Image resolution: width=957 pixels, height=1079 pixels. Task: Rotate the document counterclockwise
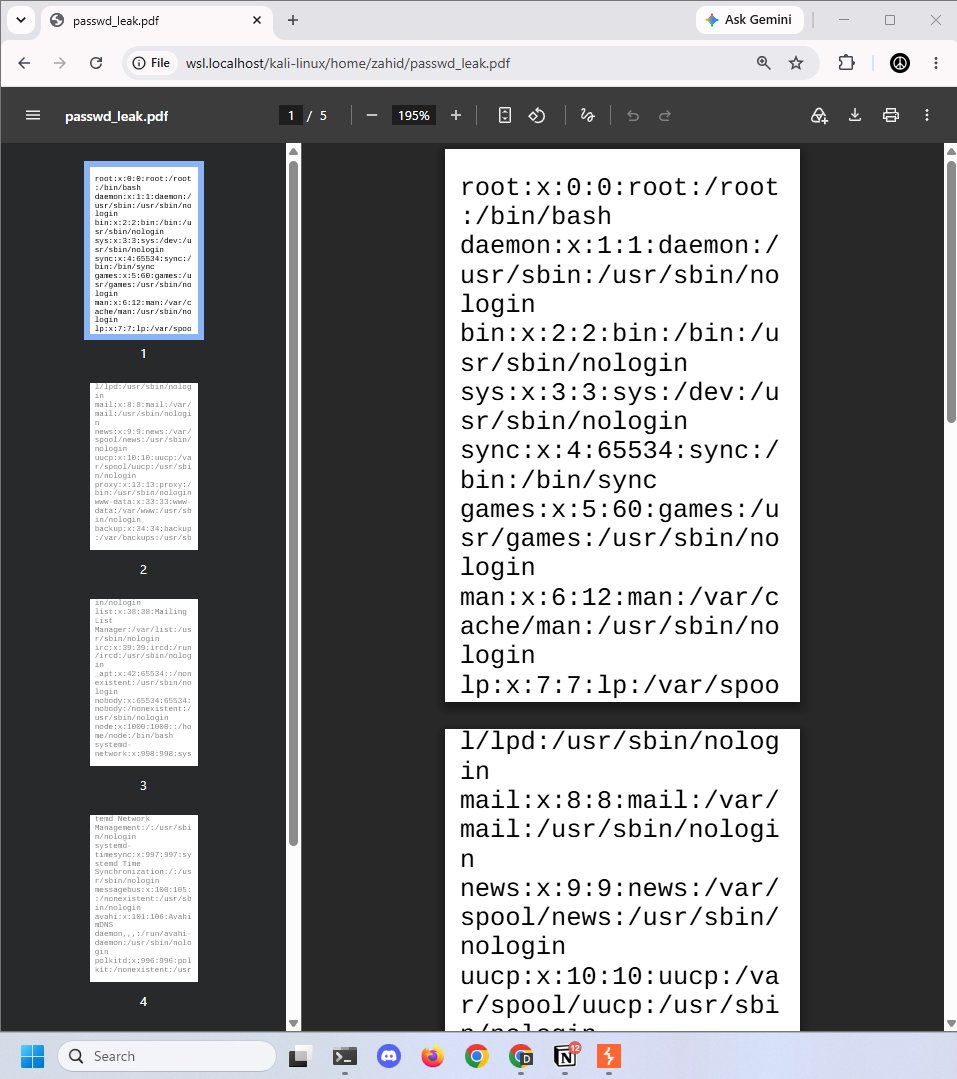(537, 116)
